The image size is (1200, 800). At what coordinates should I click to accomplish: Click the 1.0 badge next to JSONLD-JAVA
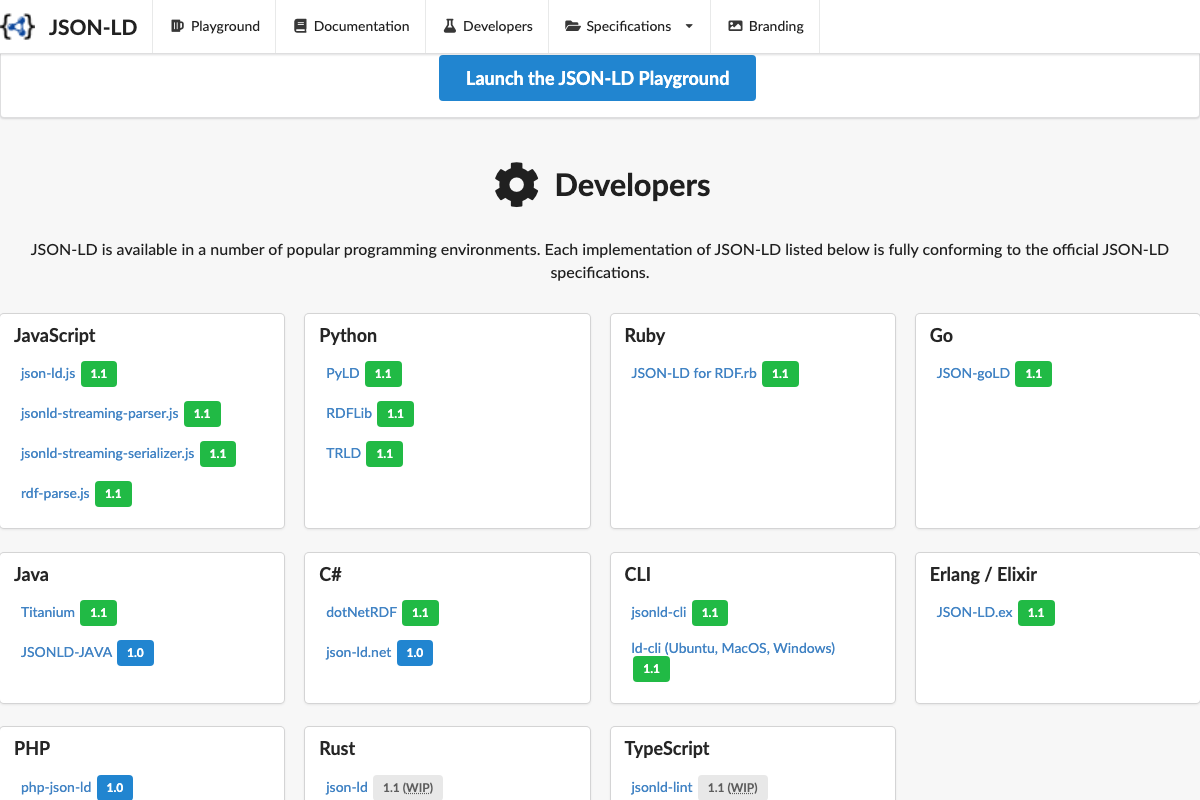click(x=135, y=653)
